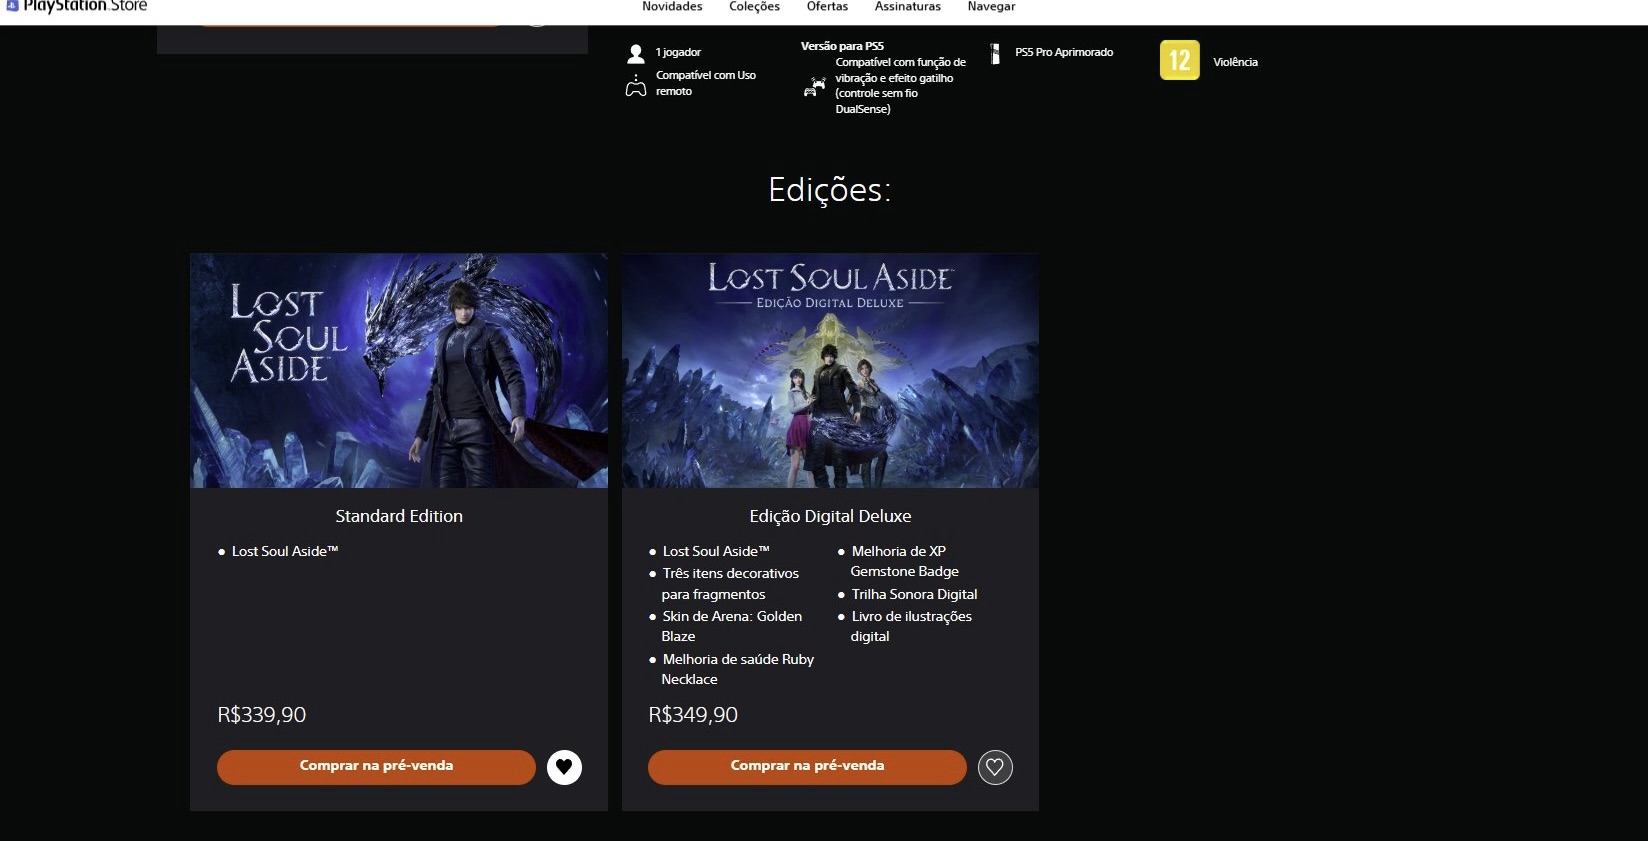This screenshot has width=1648, height=841.
Task: Open the Edição Digital Deluxe cover image
Action: point(830,371)
